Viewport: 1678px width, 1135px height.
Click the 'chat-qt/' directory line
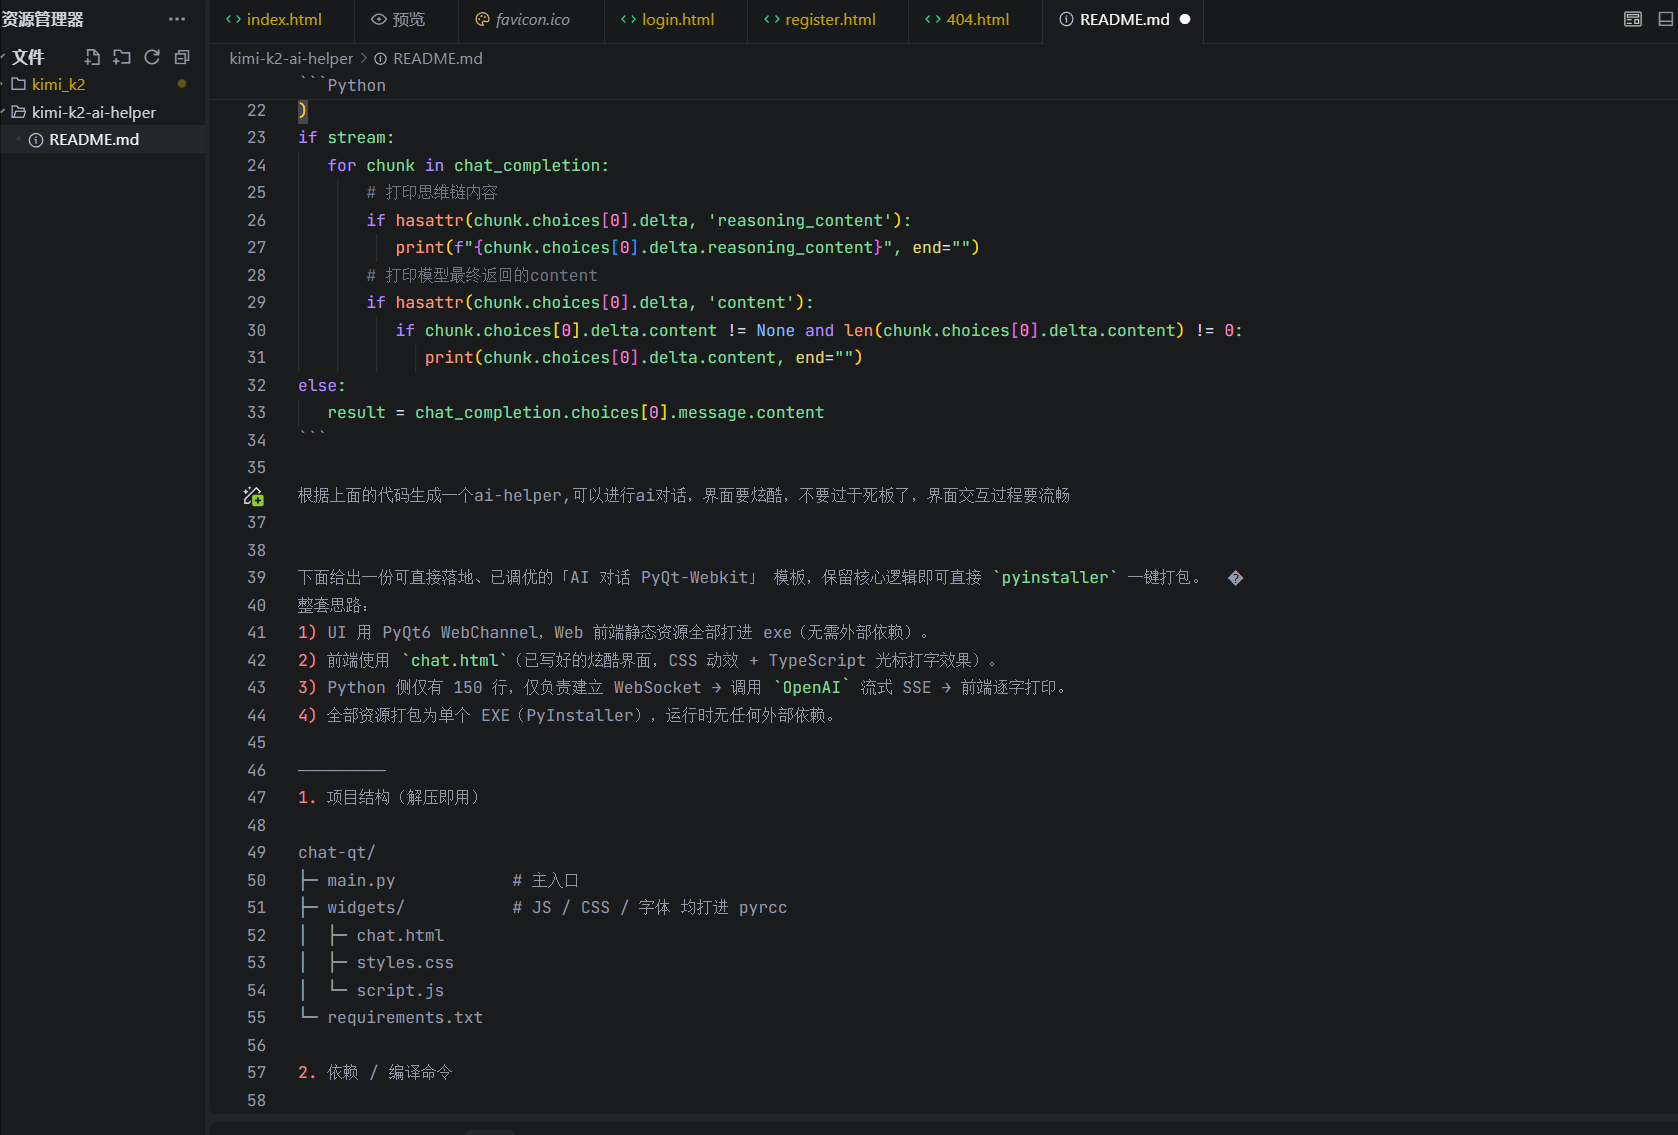(337, 852)
